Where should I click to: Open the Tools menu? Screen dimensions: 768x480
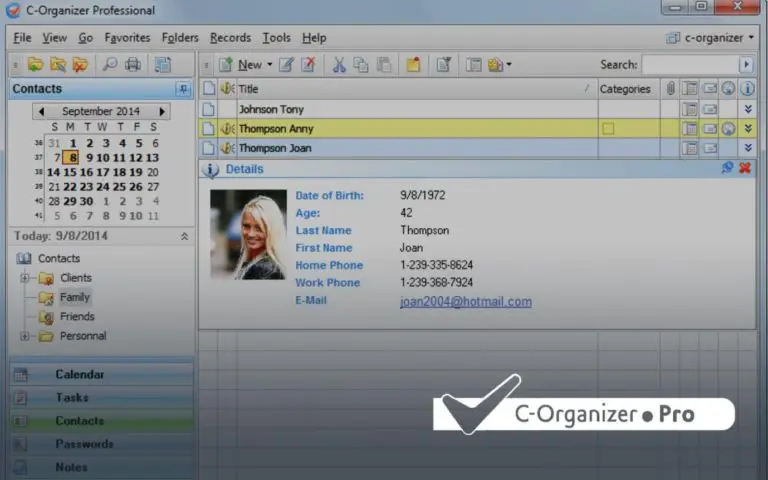276,38
